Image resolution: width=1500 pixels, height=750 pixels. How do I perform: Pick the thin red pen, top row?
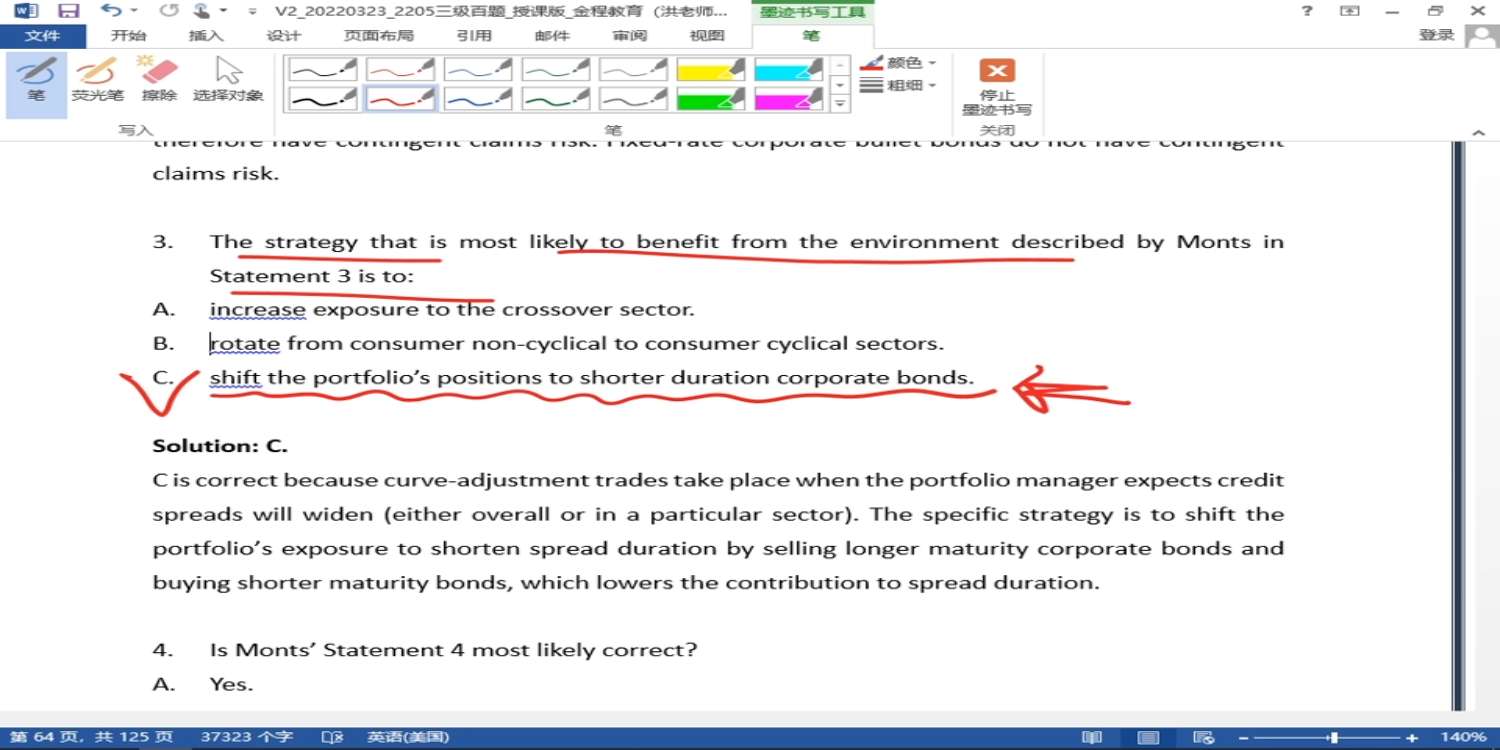(401, 70)
